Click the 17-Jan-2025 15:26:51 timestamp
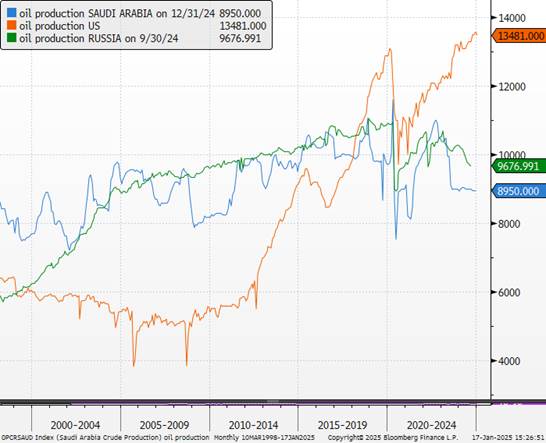This screenshot has height=443, width=546. click(509, 437)
